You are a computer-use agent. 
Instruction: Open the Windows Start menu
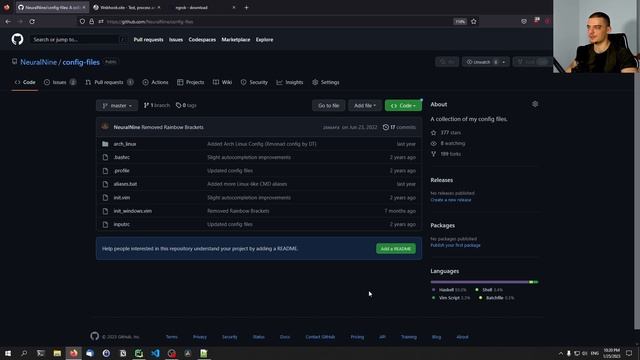coord(8,353)
